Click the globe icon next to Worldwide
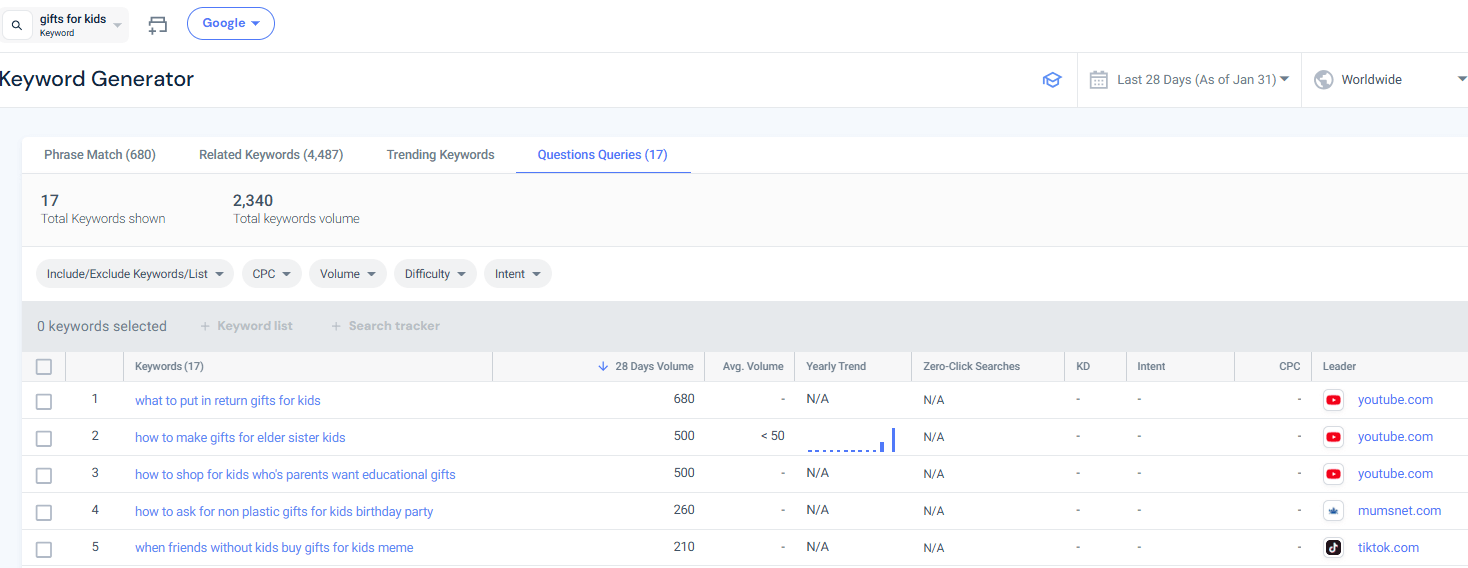Viewport: 1468px width, 568px height. pyautogui.click(x=1324, y=80)
